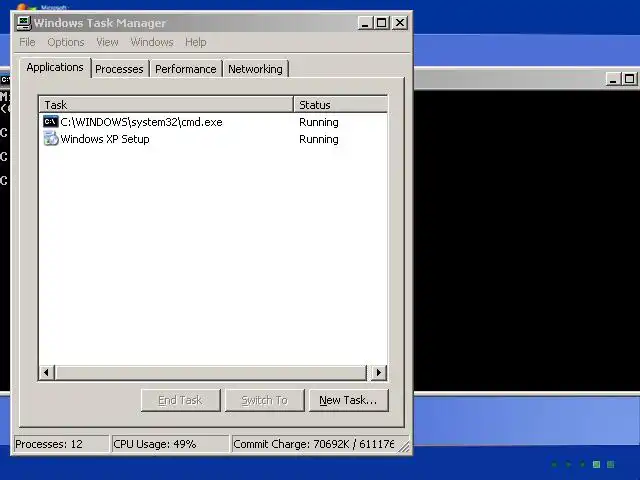
Task: Minimize the Windows Task Manager window
Action: tap(365, 23)
